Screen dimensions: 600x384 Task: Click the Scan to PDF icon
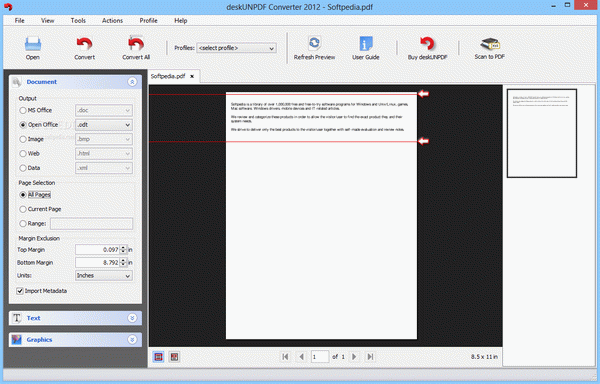490,44
